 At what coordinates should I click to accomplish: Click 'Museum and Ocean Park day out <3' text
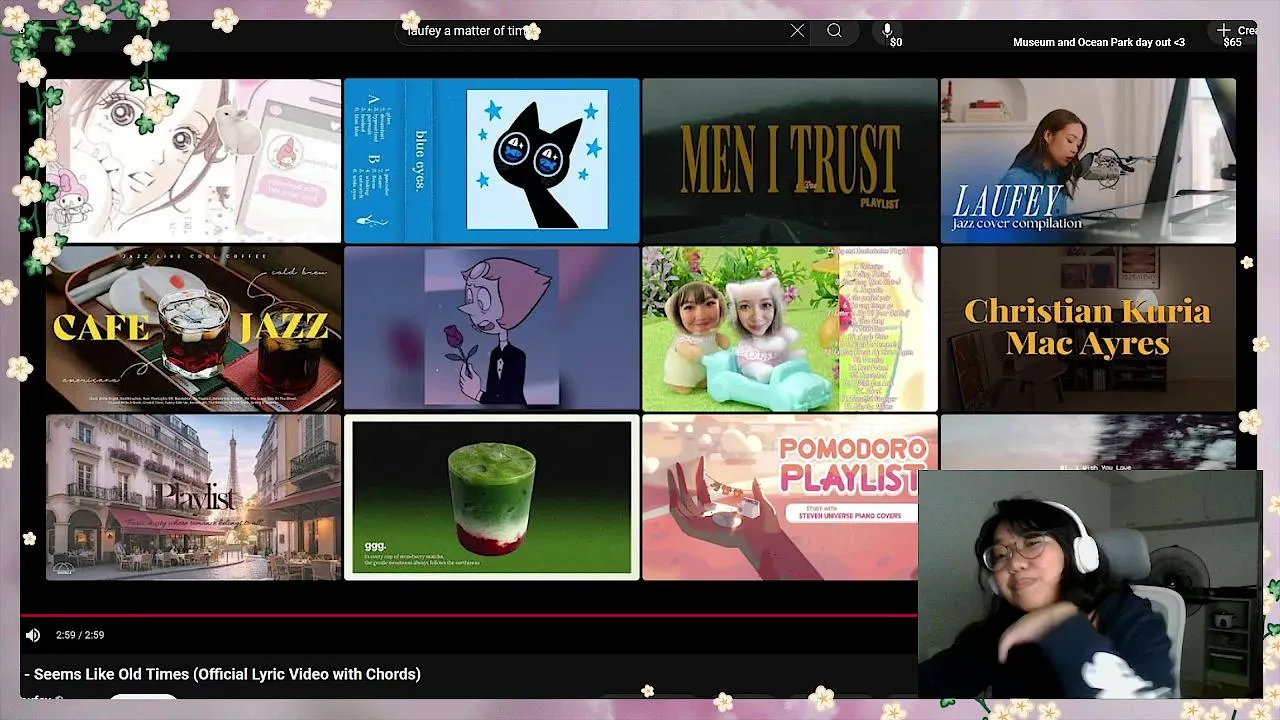click(1099, 42)
